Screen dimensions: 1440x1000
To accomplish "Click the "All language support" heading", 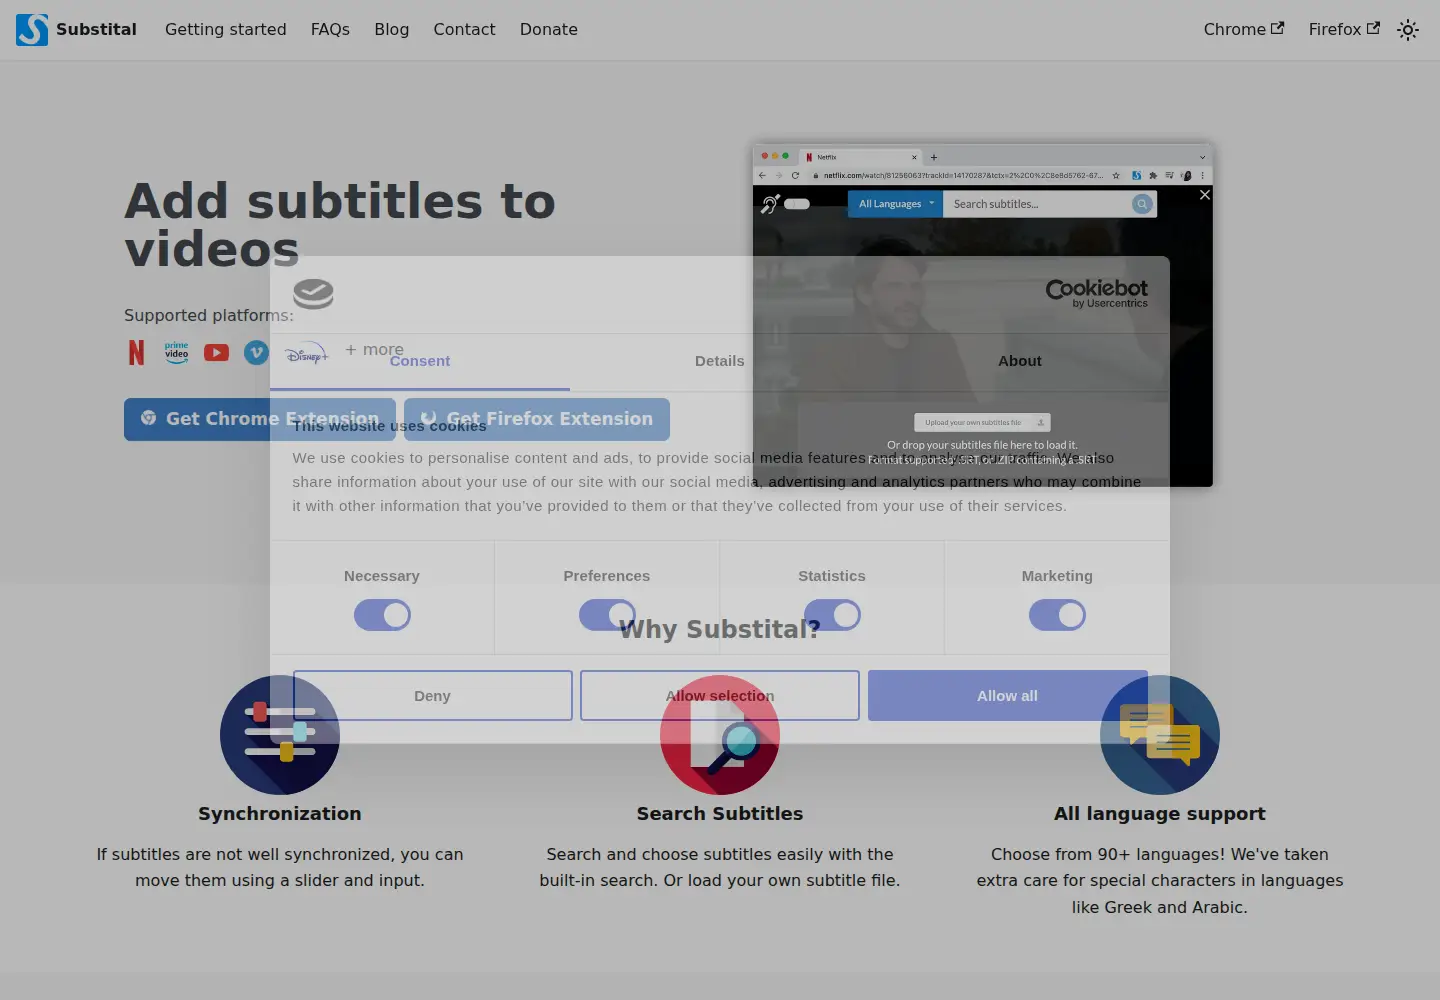I will click(1160, 814).
